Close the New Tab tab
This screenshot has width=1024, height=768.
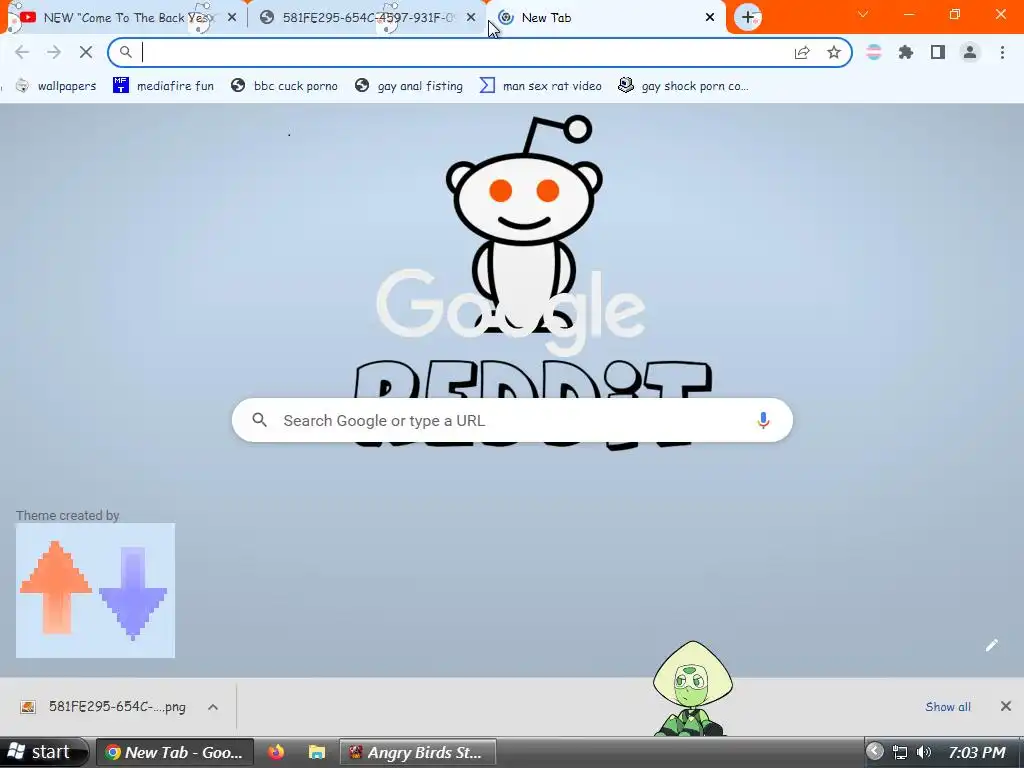coord(710,18)
